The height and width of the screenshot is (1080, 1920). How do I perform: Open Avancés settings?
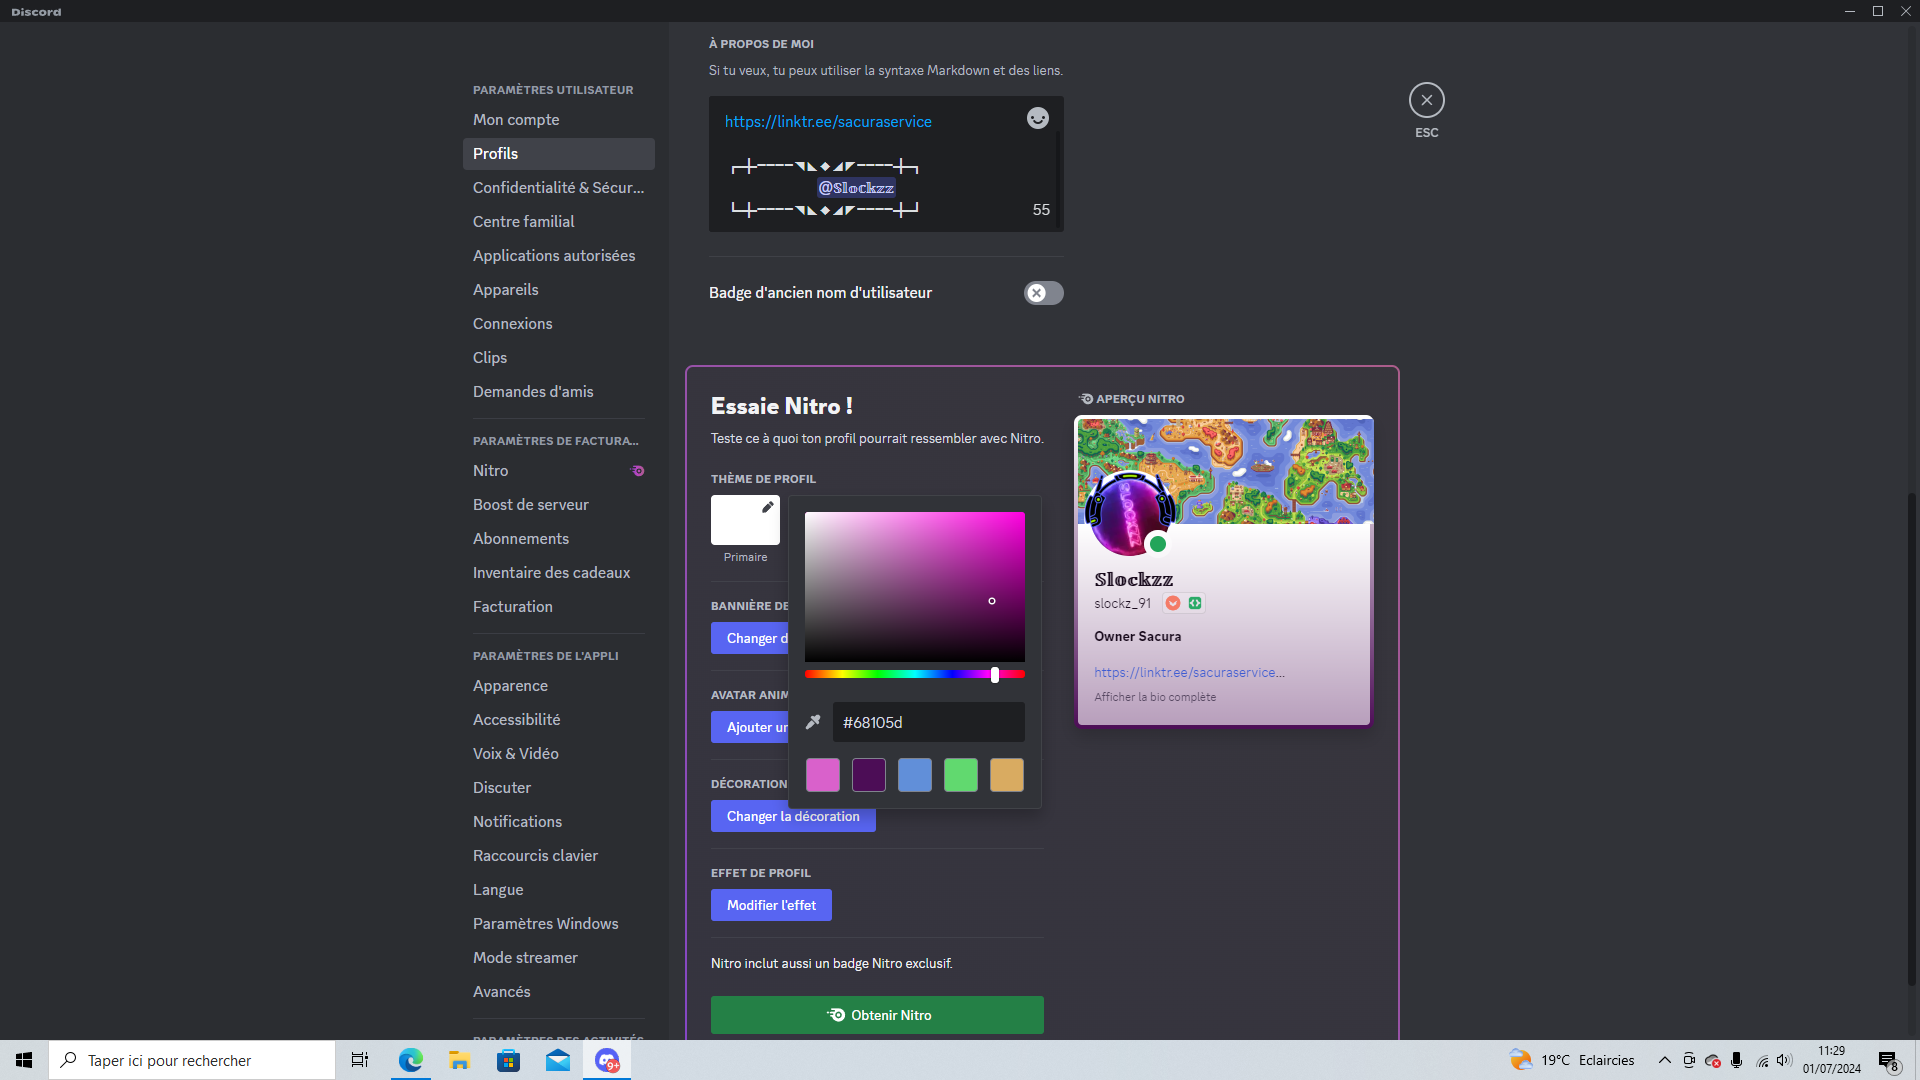(x=558, y=992)
